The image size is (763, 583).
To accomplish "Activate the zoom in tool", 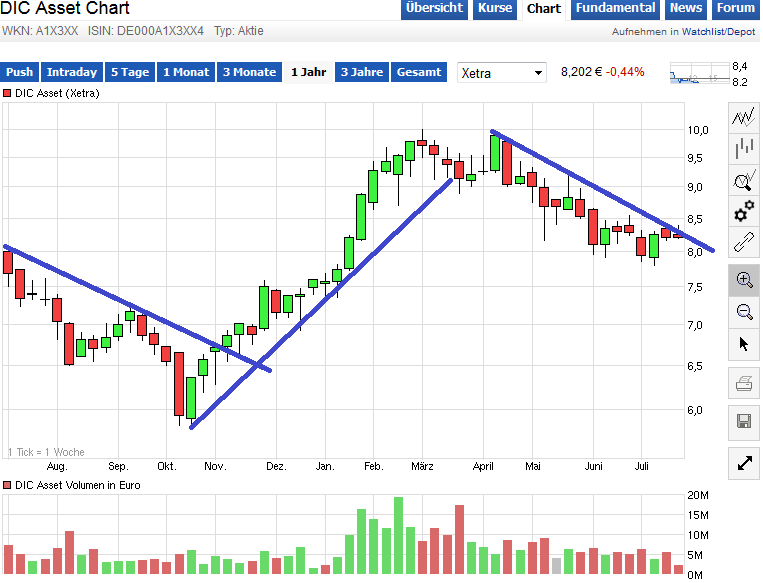I will point(743,280).
